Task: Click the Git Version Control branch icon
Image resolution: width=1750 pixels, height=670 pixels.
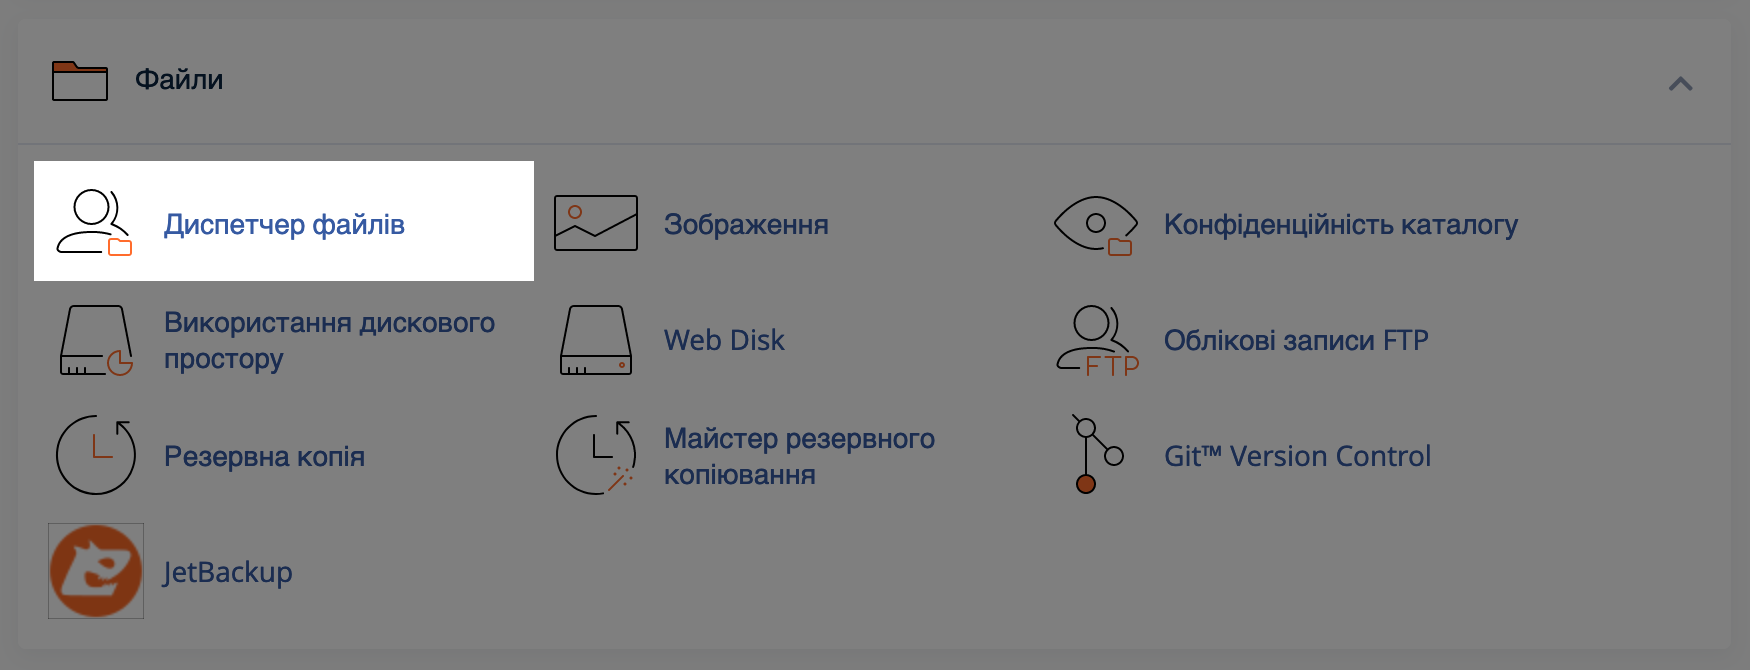Action: pos(1097,454)
